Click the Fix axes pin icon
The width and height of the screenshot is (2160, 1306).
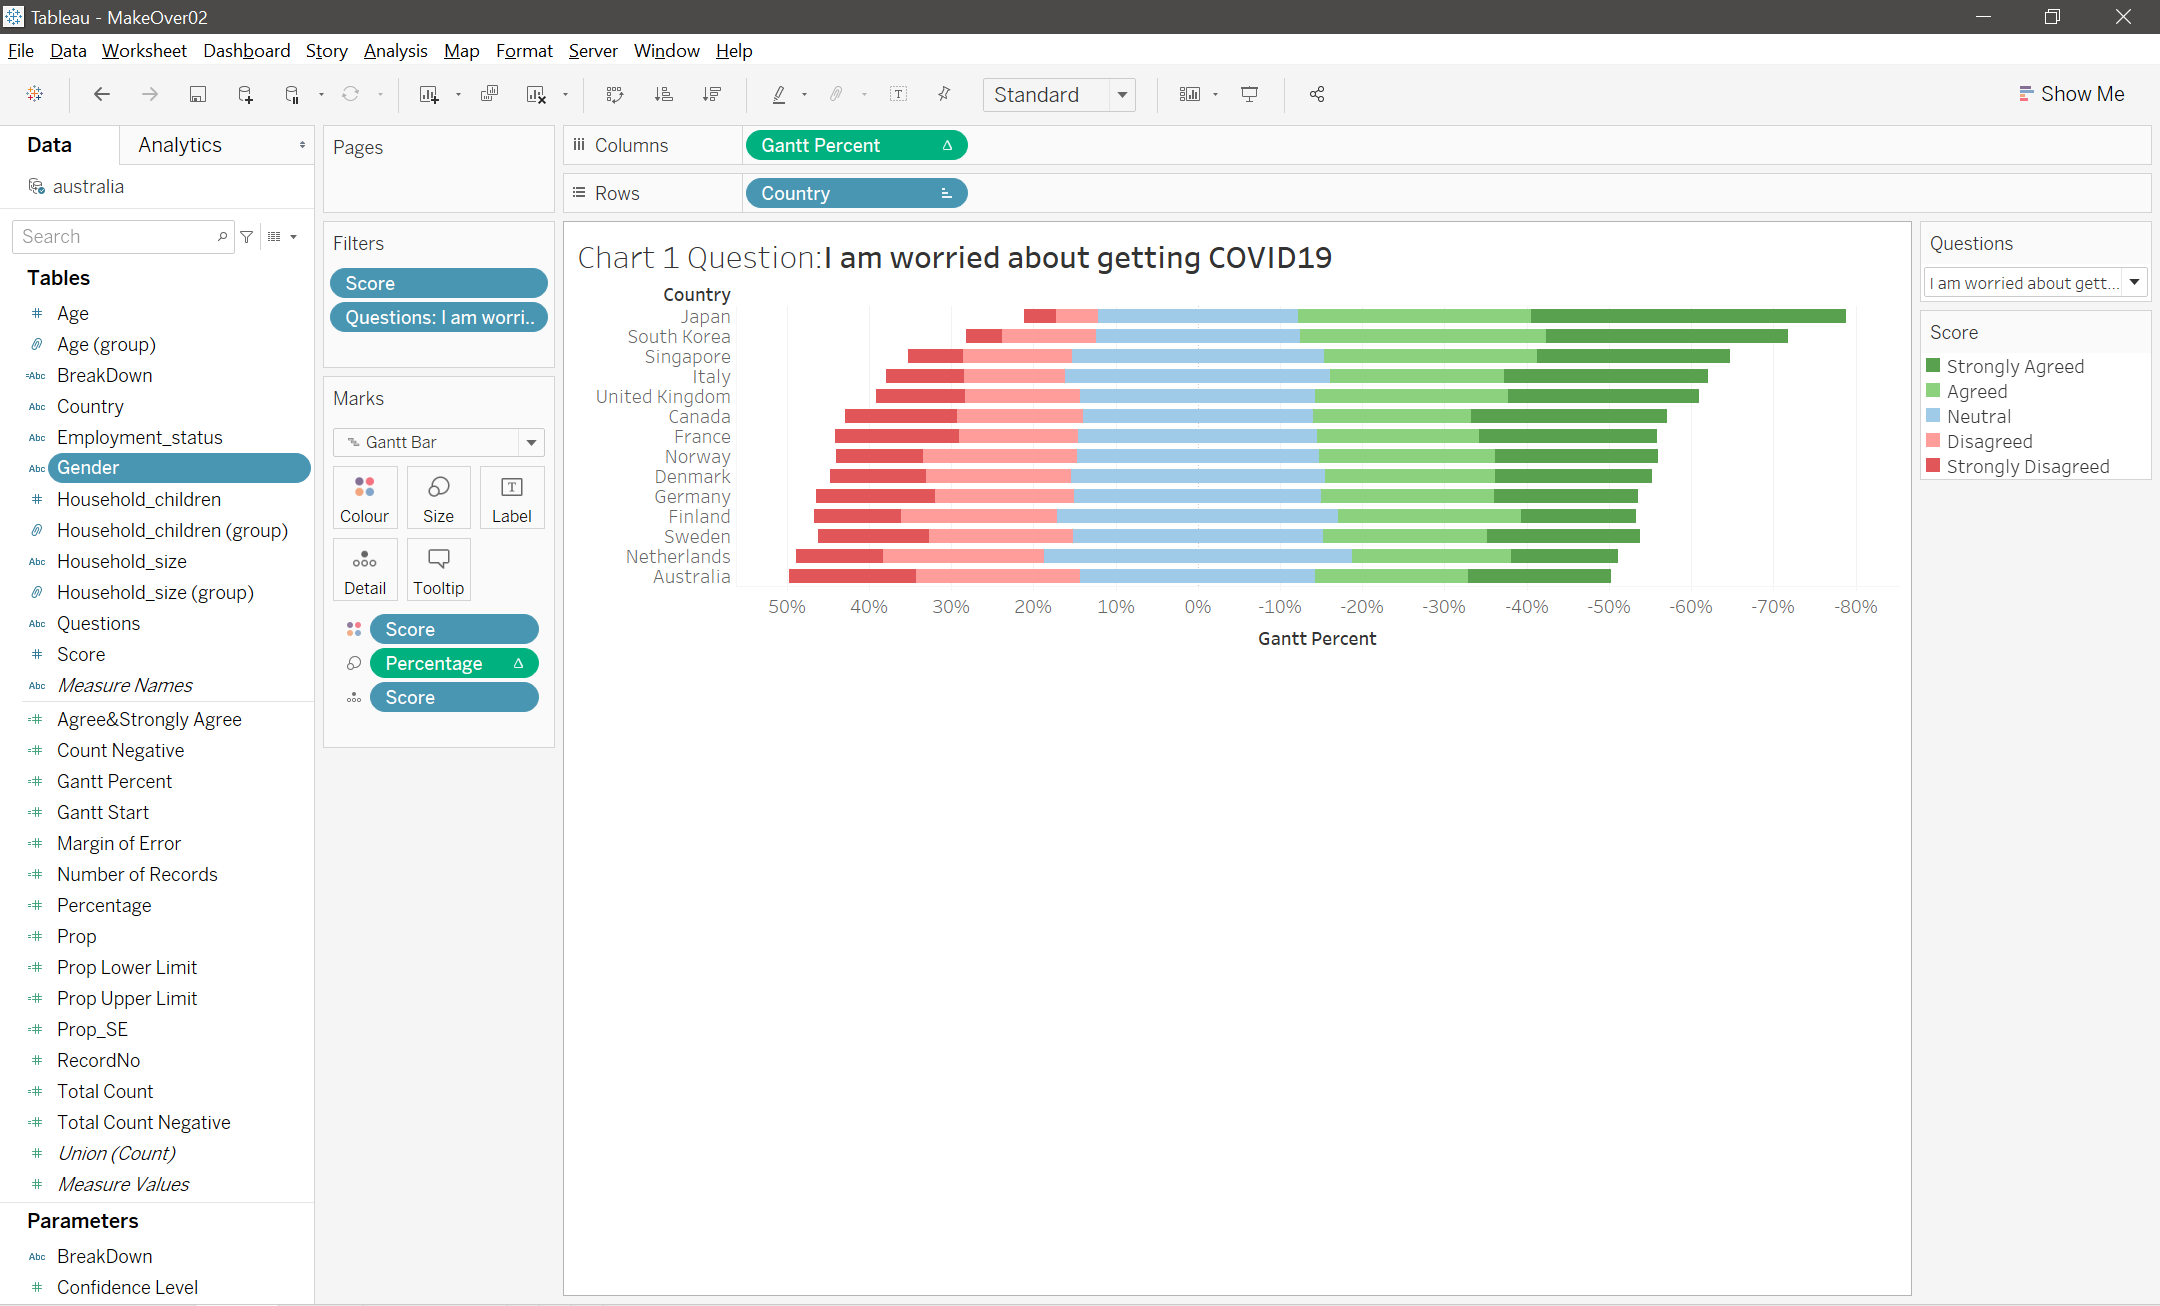click(944, 94)
